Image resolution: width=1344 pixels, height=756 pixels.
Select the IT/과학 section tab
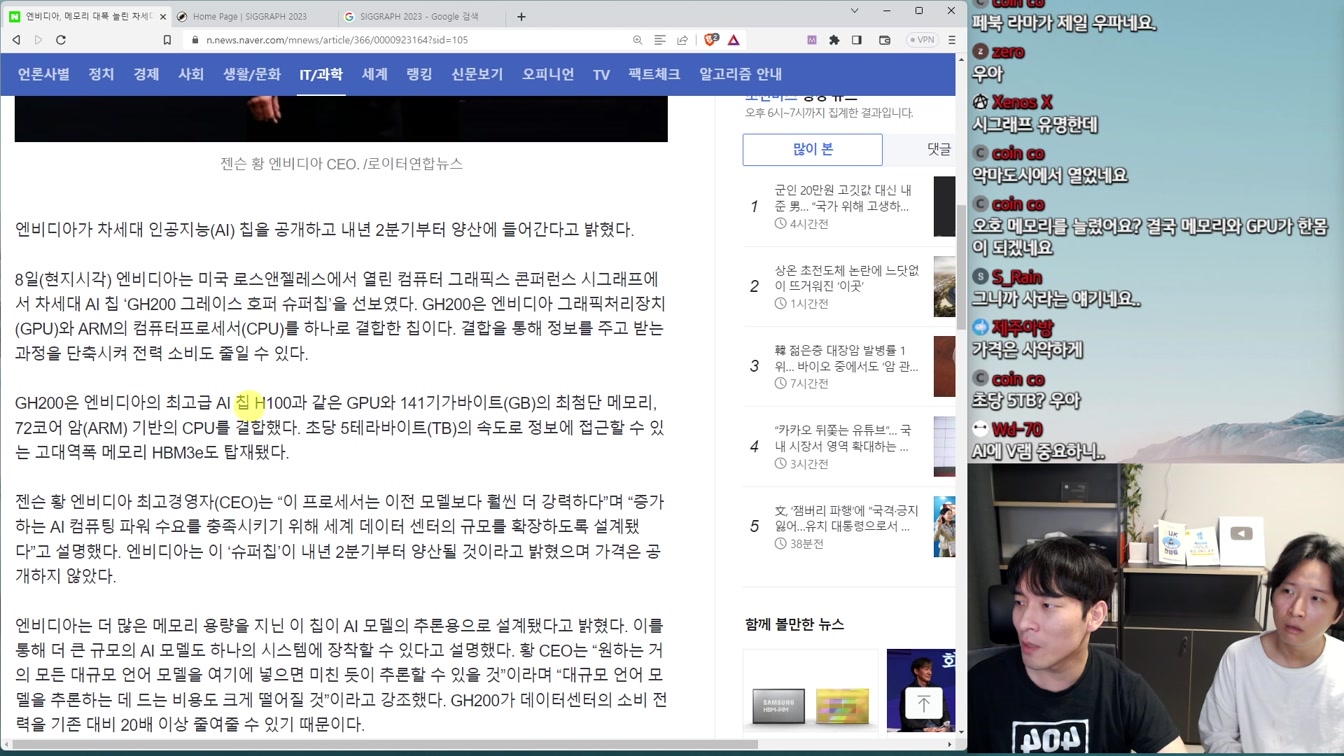click(321, 74)
